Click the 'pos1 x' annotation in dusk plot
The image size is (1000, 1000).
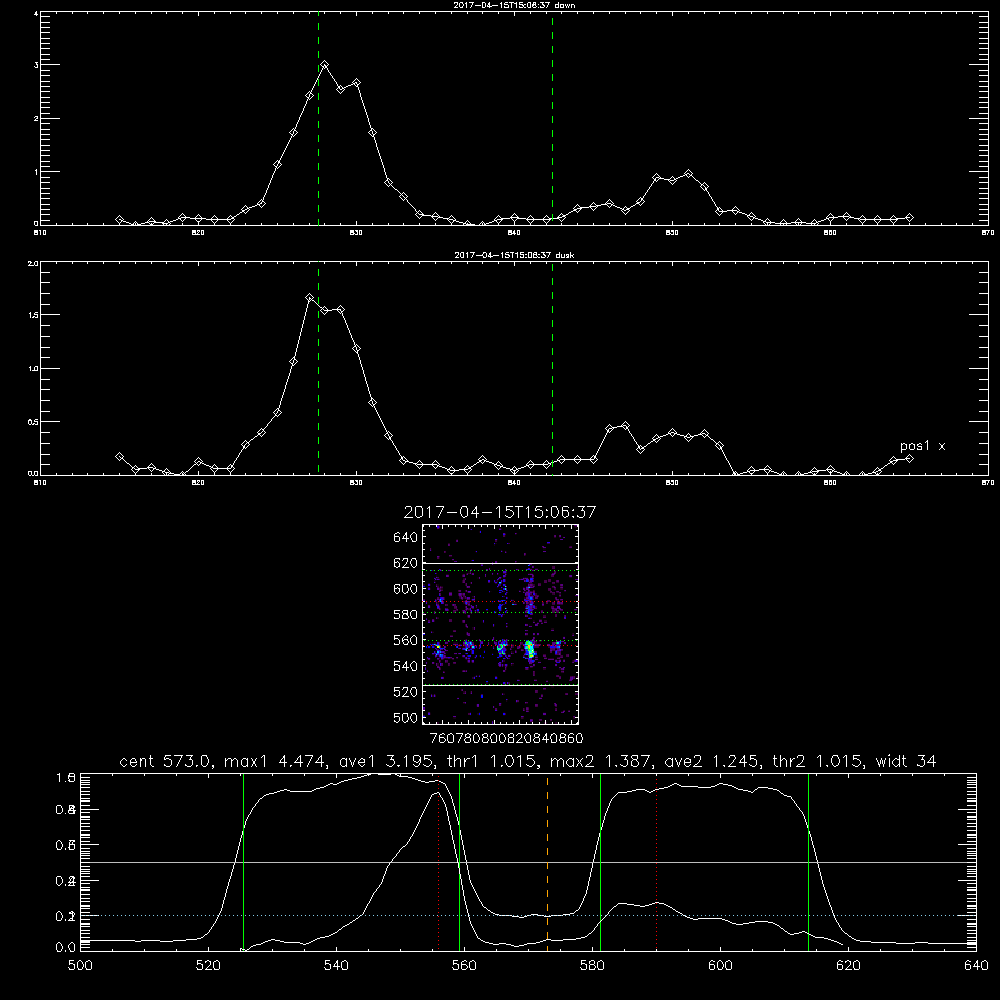click(x=922, y=446)
